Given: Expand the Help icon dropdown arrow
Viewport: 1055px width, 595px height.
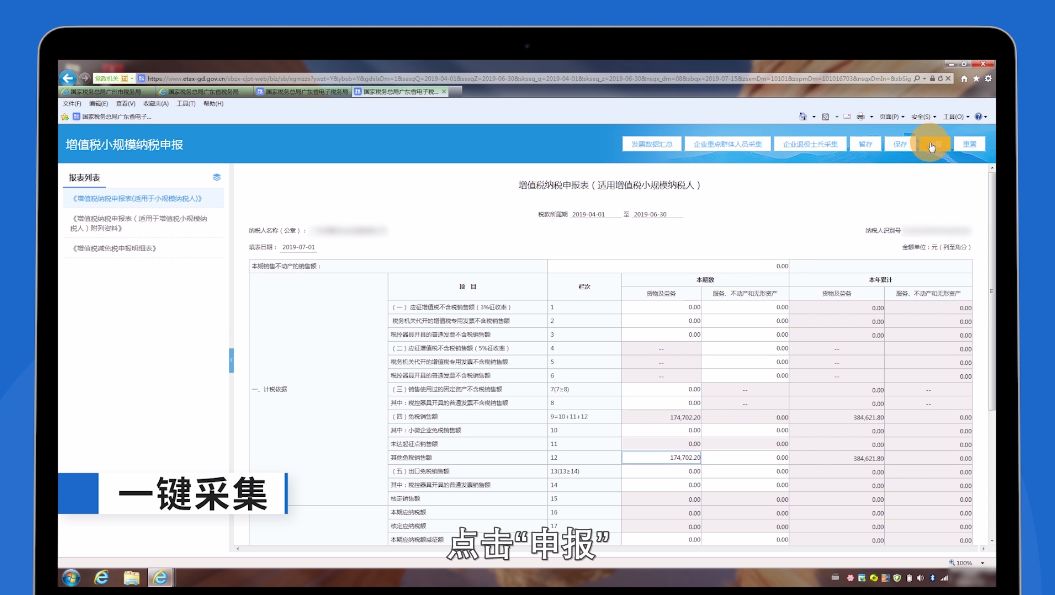Looking at the screenshot, I should [986, 116].
